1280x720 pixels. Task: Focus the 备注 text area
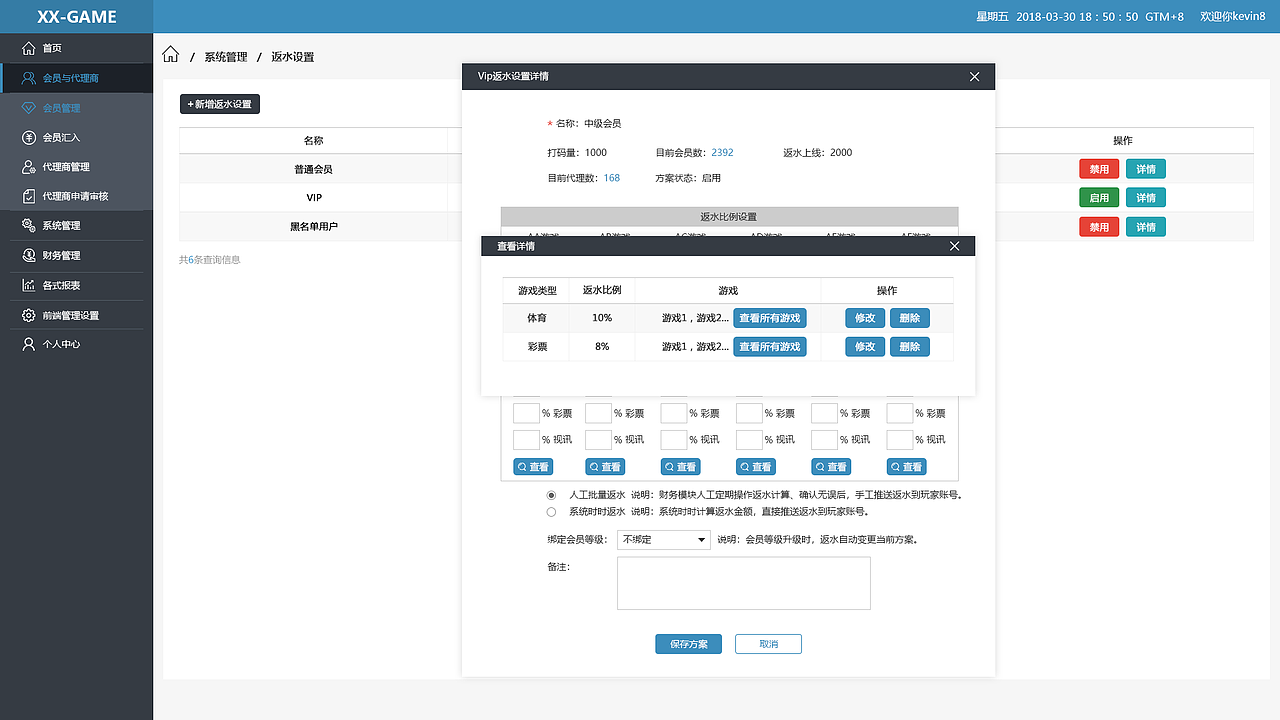[x=744, y=583]
